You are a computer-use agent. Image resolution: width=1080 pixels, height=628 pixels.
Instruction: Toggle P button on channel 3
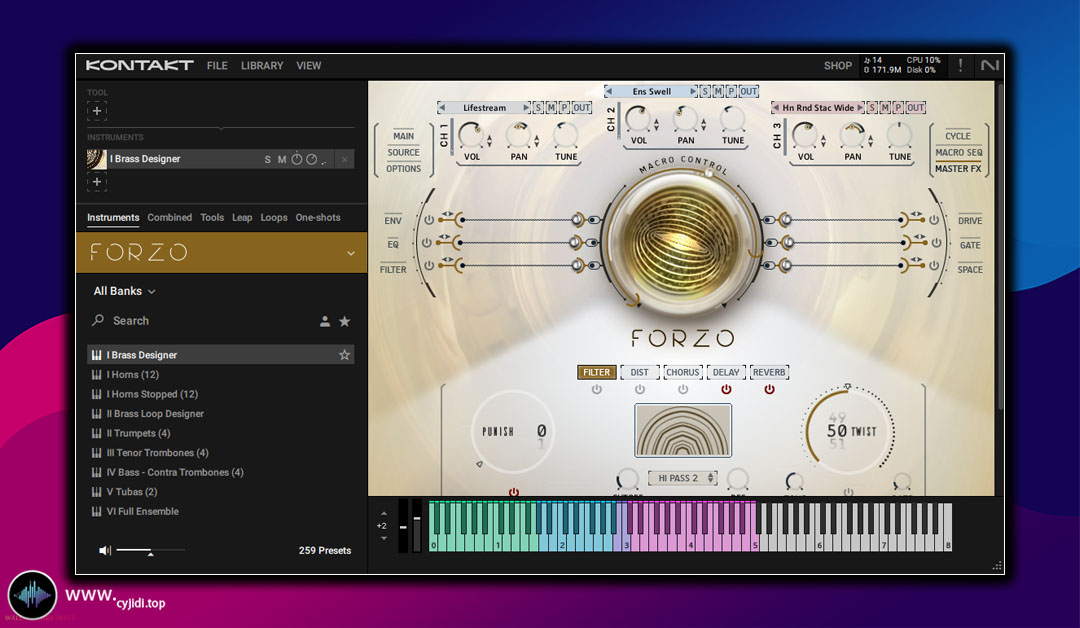(x=898, y=107)
